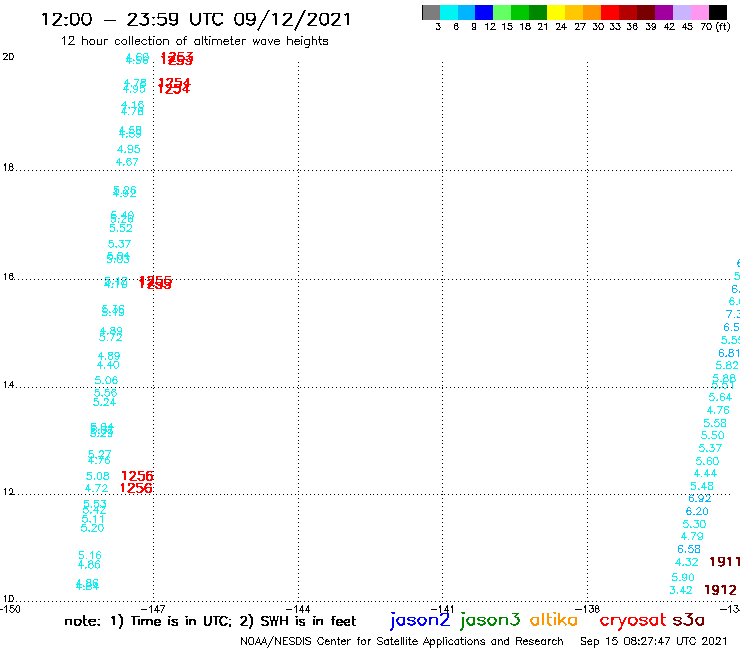740x650 pixels.
Task: Click the dark red "s3a" legend label
Action: pyautogui.click(x=688, y=620)
